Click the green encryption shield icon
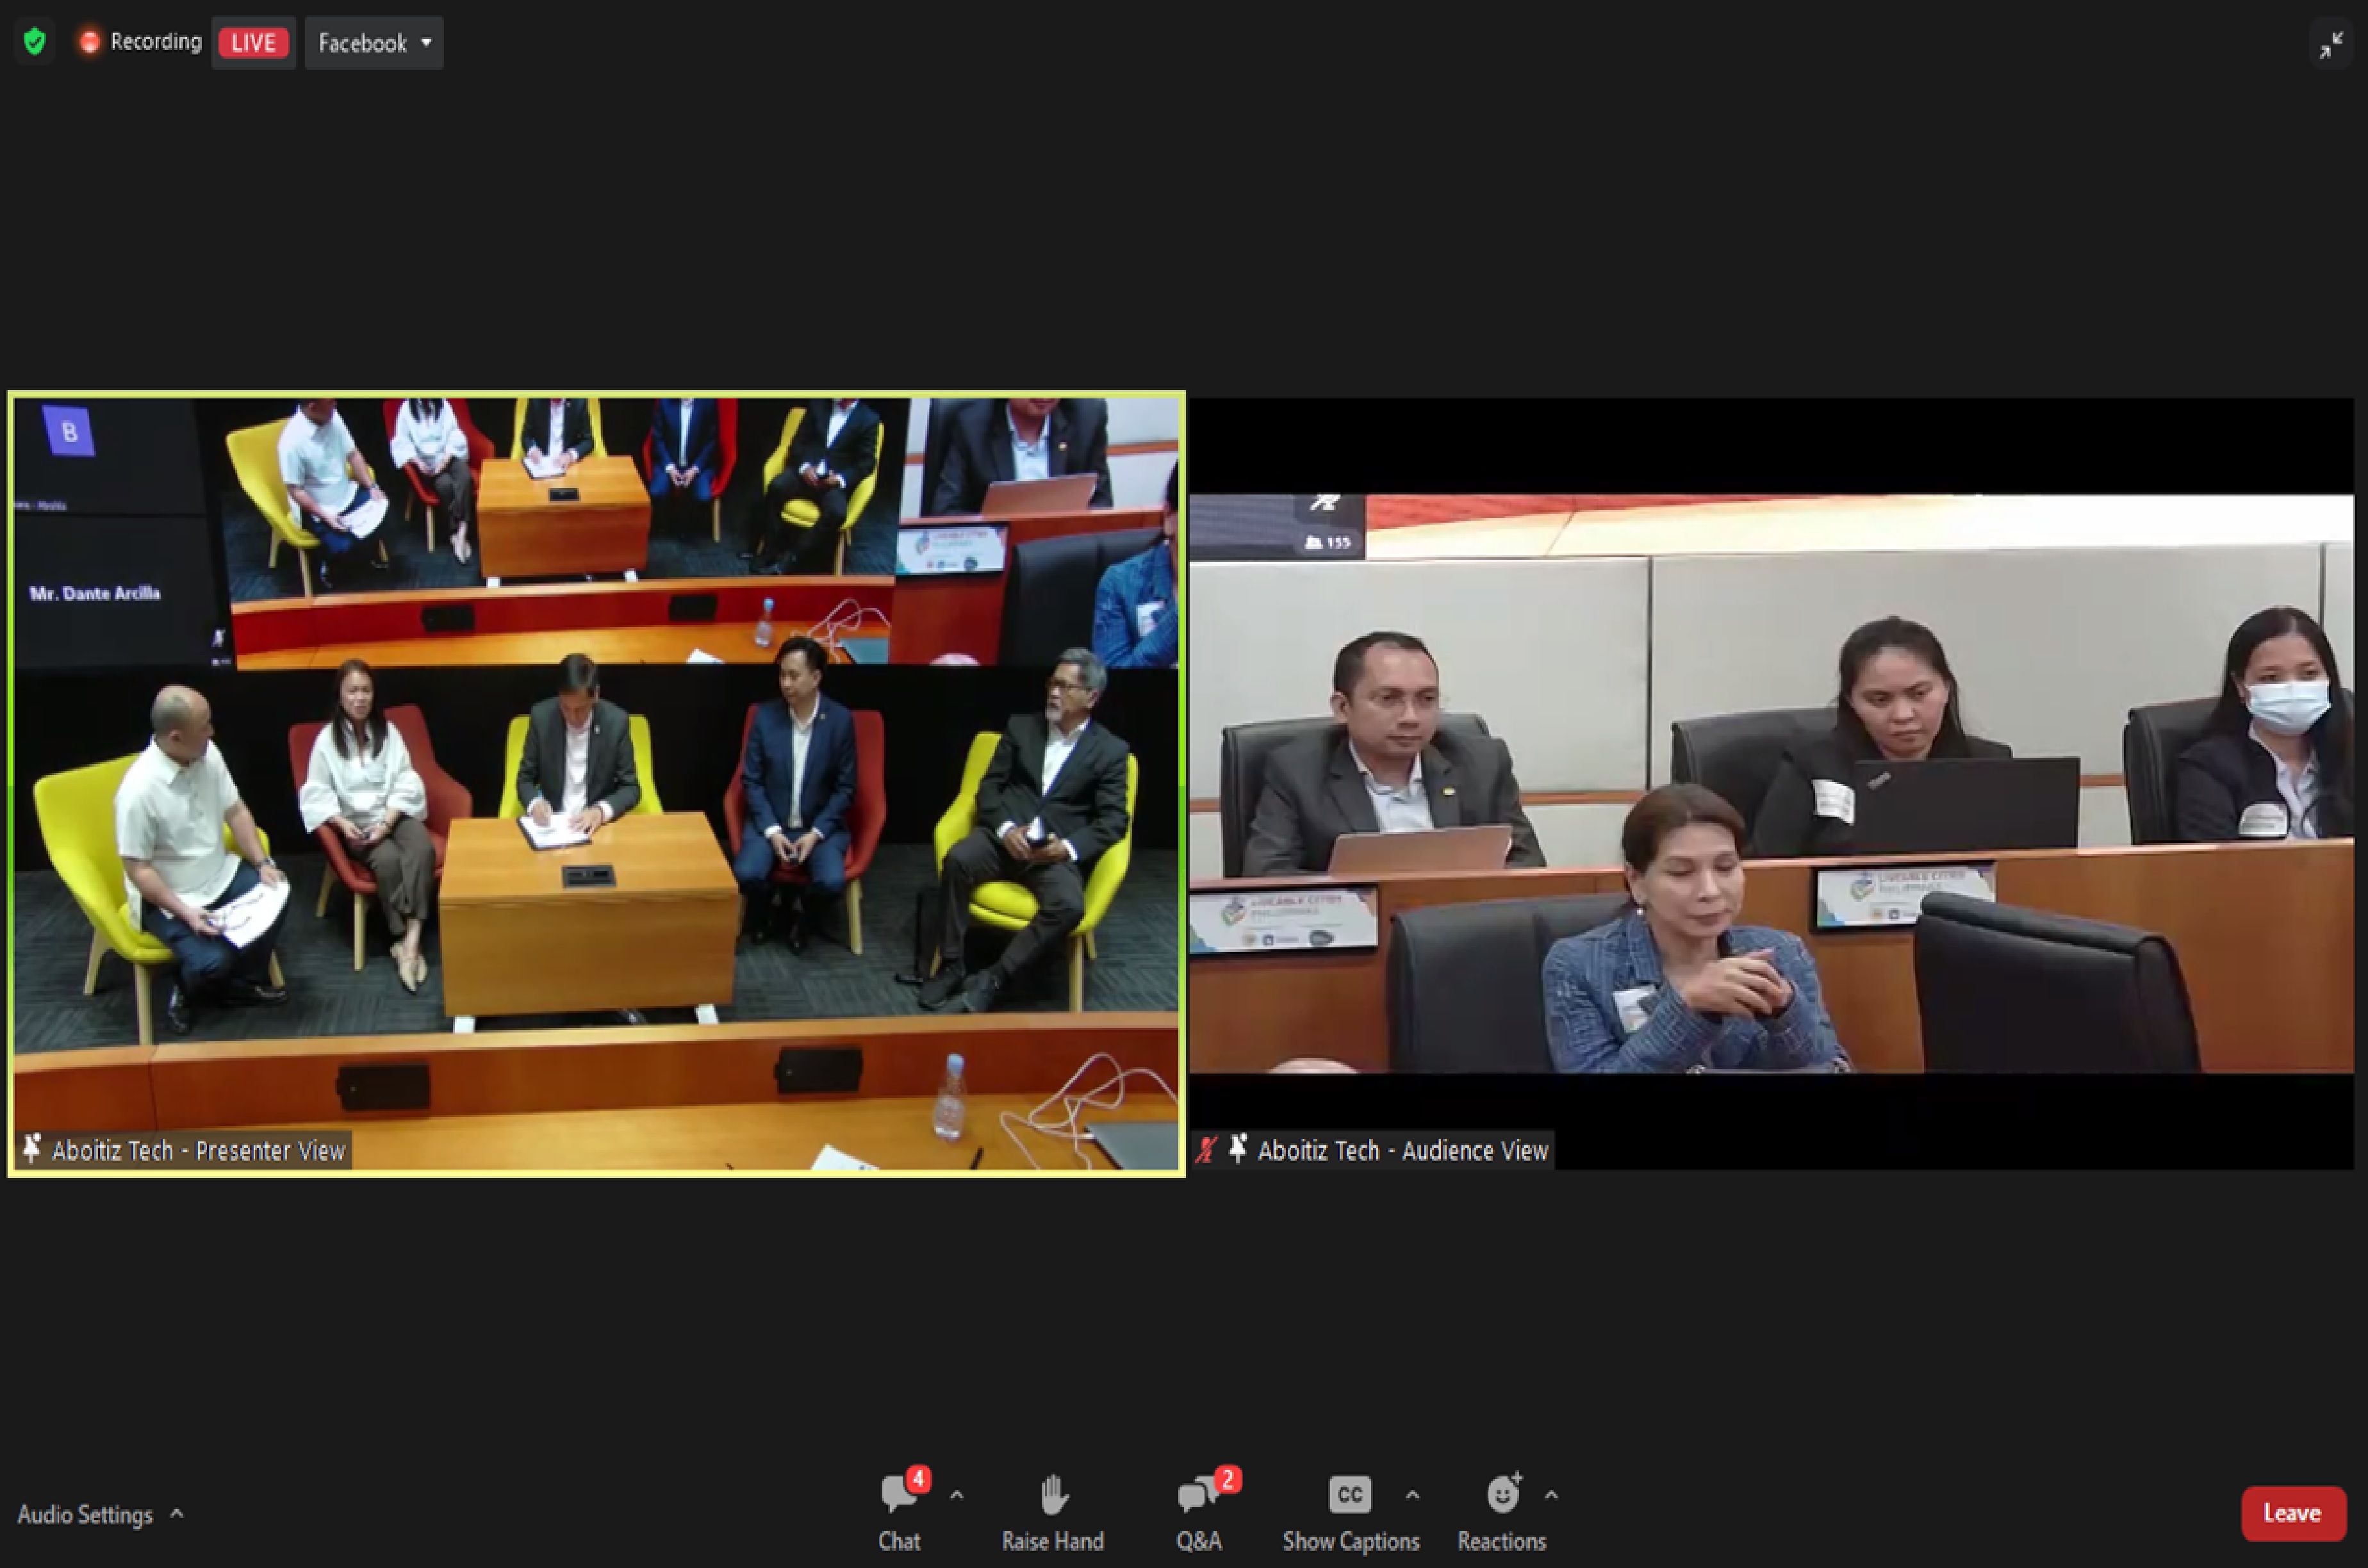 [35, 42]
